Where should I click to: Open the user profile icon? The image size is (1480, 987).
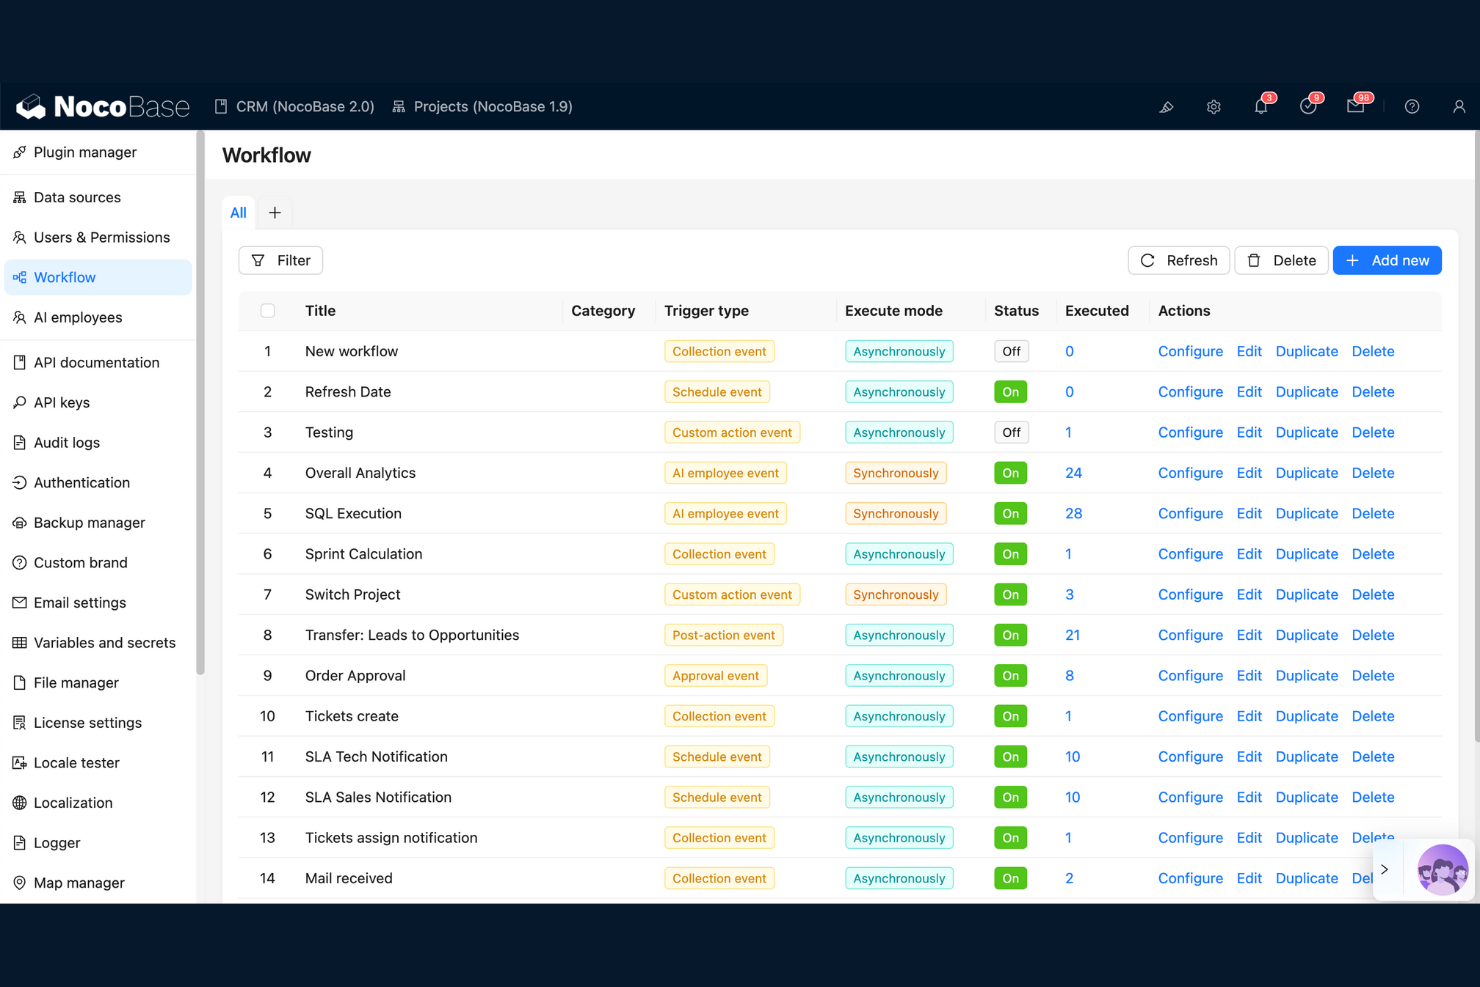coord(1459,106)
